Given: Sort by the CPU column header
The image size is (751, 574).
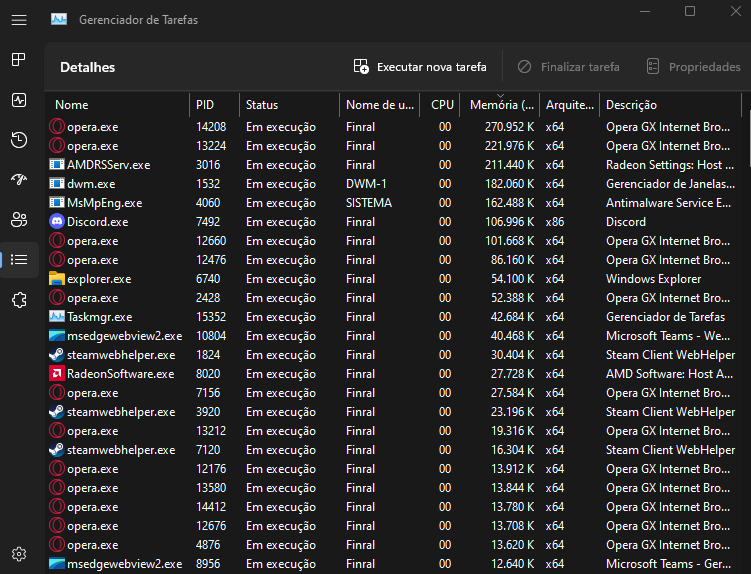Looking at the screenshot, I should [440, 104].
